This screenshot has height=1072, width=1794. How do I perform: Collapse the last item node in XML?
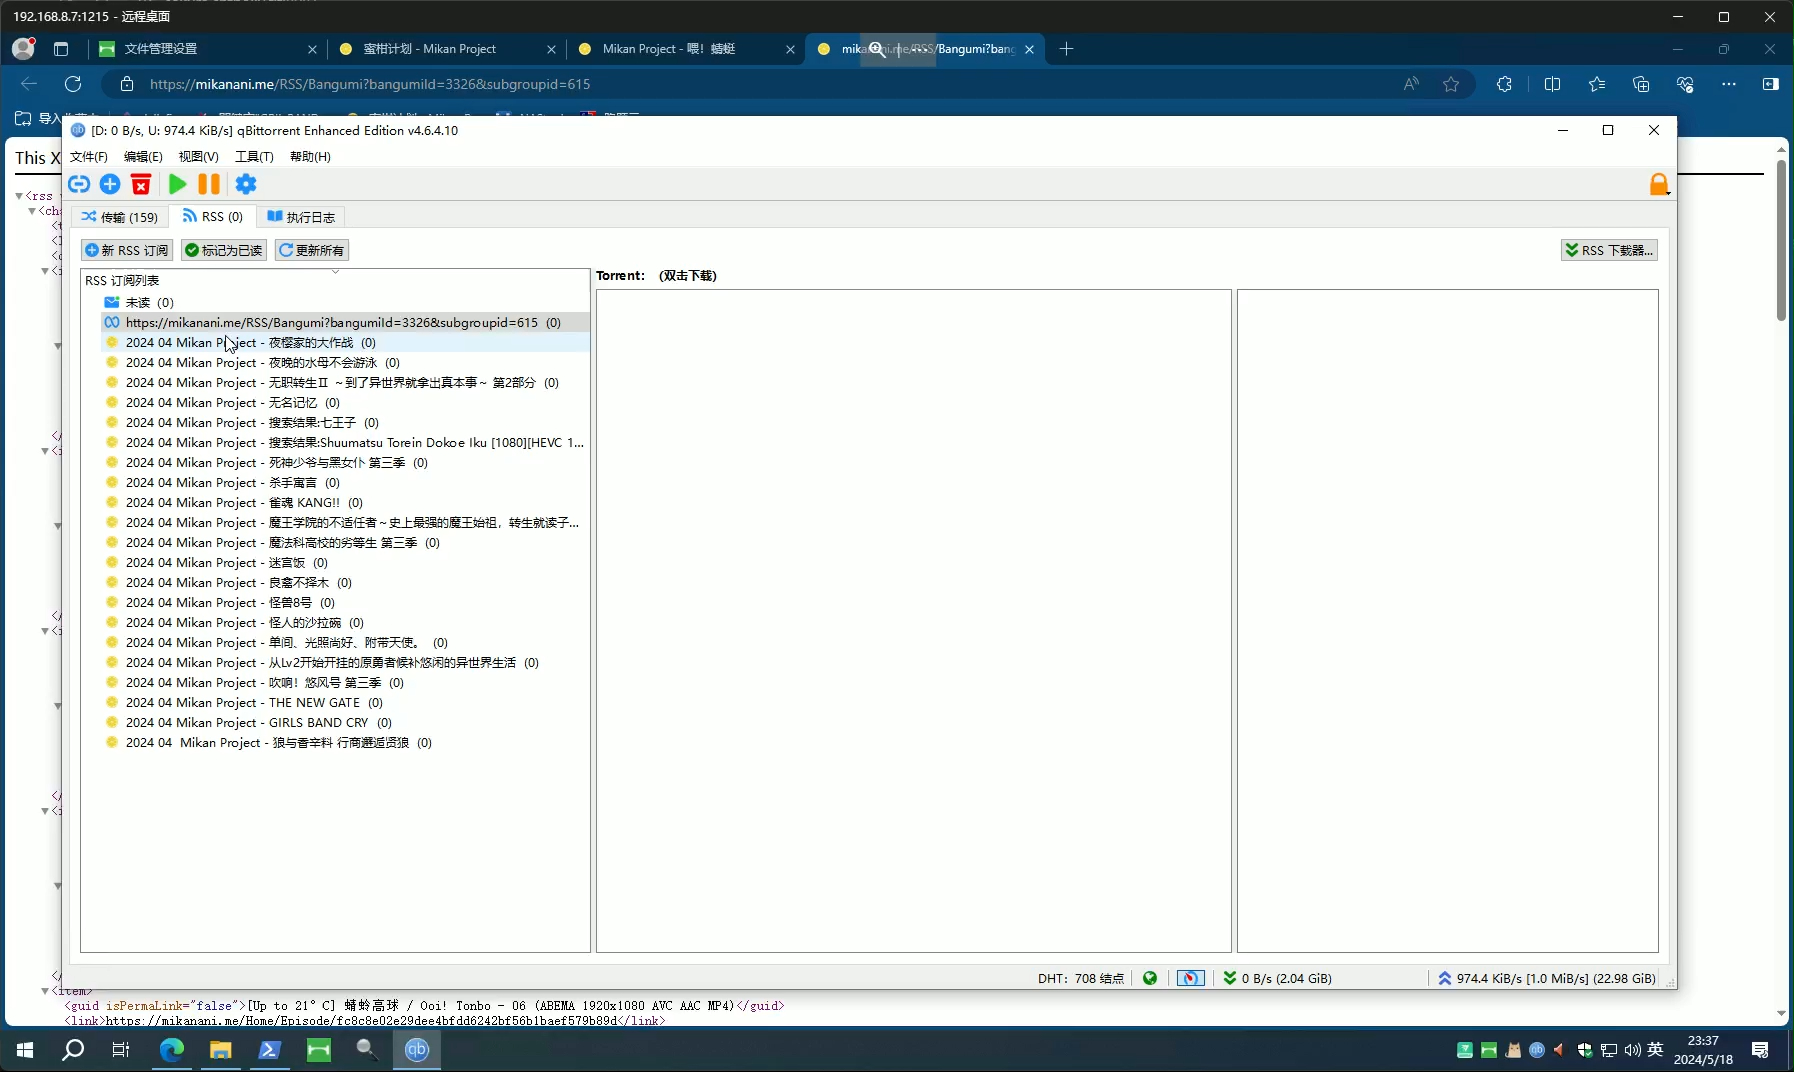[45, 991]
